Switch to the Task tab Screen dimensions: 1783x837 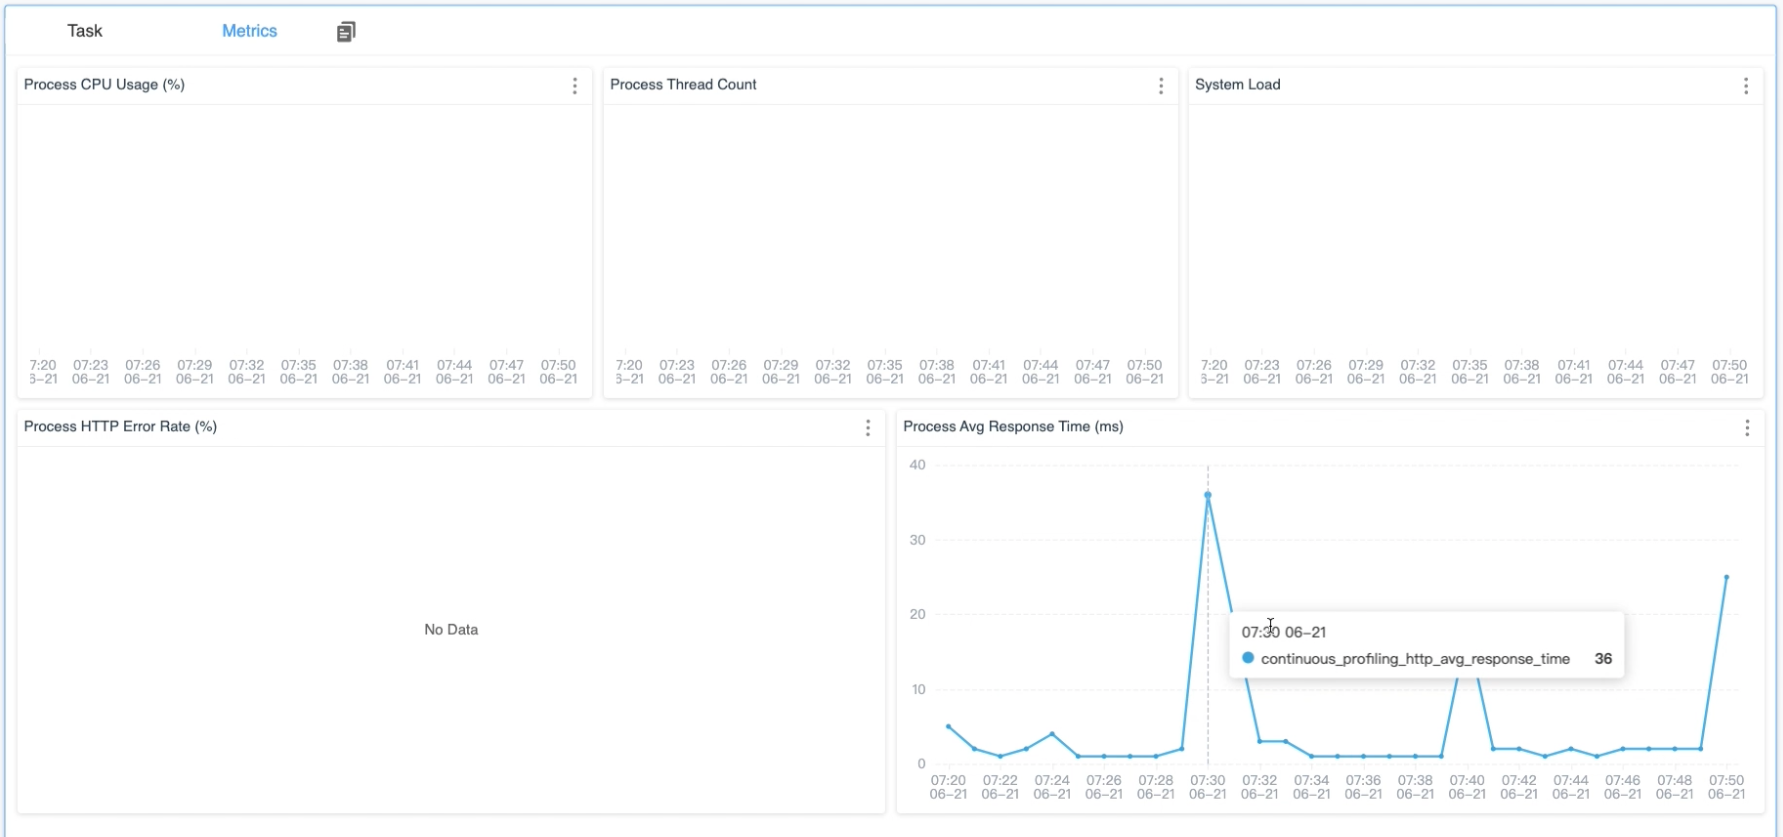(x=85, y=31)
